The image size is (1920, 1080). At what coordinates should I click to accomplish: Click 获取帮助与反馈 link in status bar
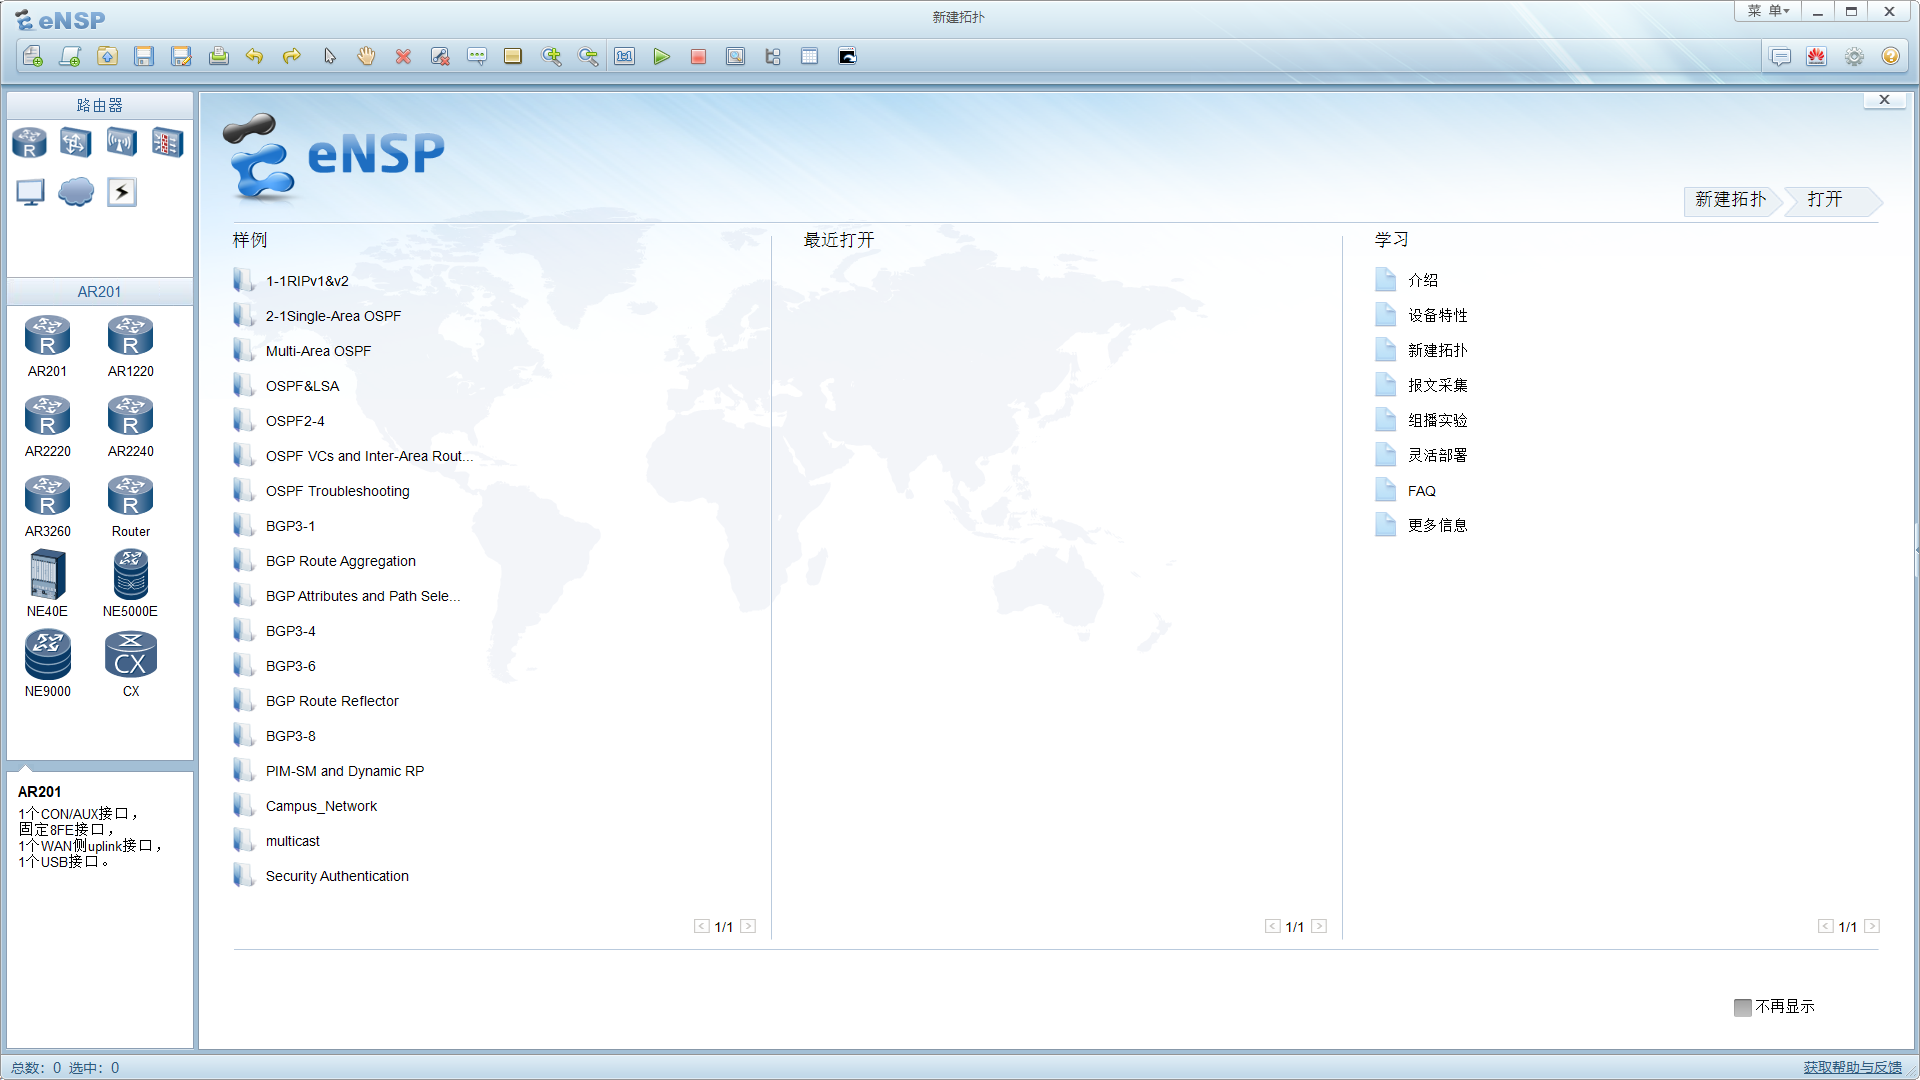point(1852,1068)
